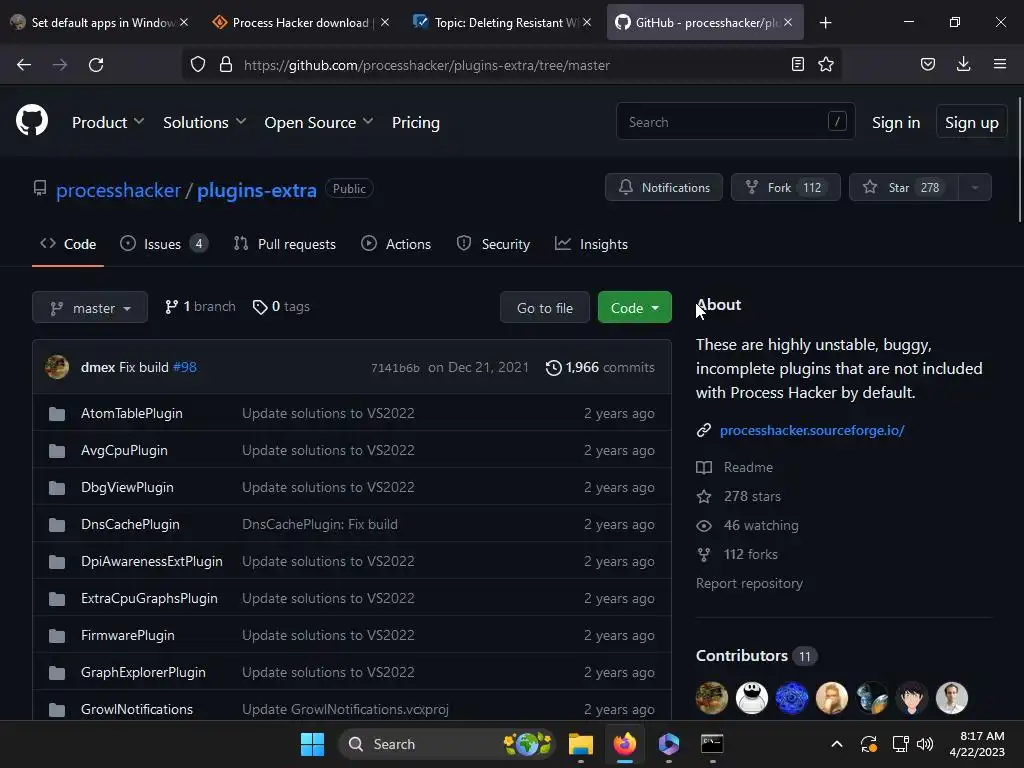Reload the page with refresh icon
Viewport: 1024px width, 768px height.
click(96, 65)
